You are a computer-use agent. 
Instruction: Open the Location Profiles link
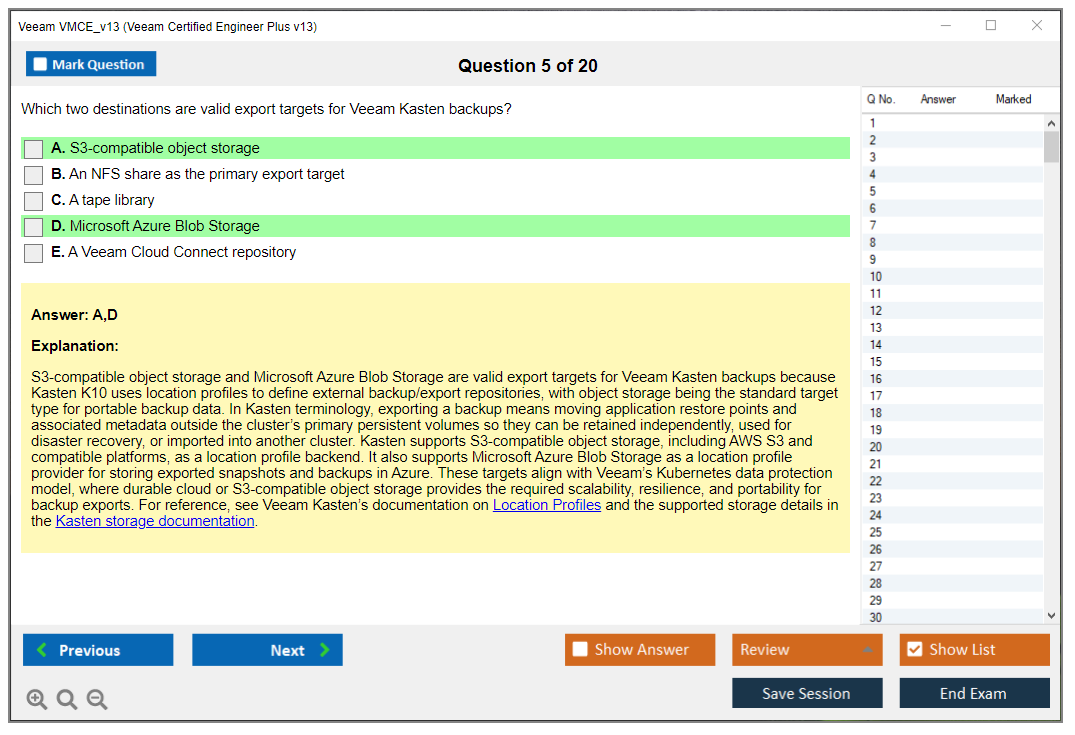(546, 505)
